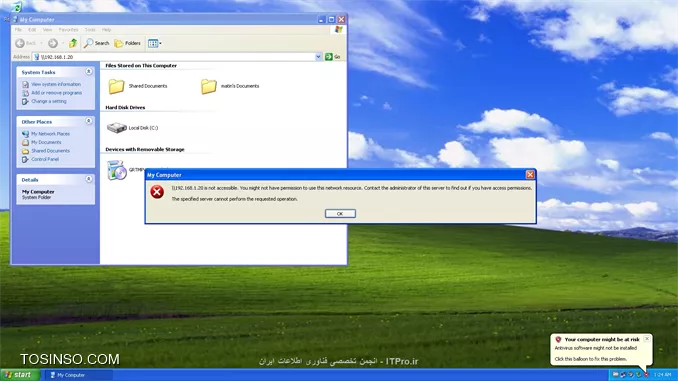This screenshot has height=381, width=678.
Task: Select the matin's Documents folder icon
Action: pyautogui.click(x=209, y=86)
